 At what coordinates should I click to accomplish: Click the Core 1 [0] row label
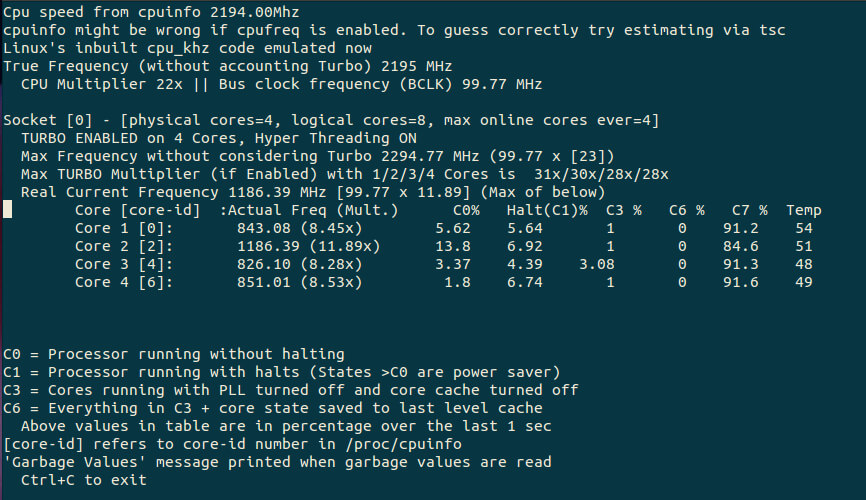coord(123,228)
